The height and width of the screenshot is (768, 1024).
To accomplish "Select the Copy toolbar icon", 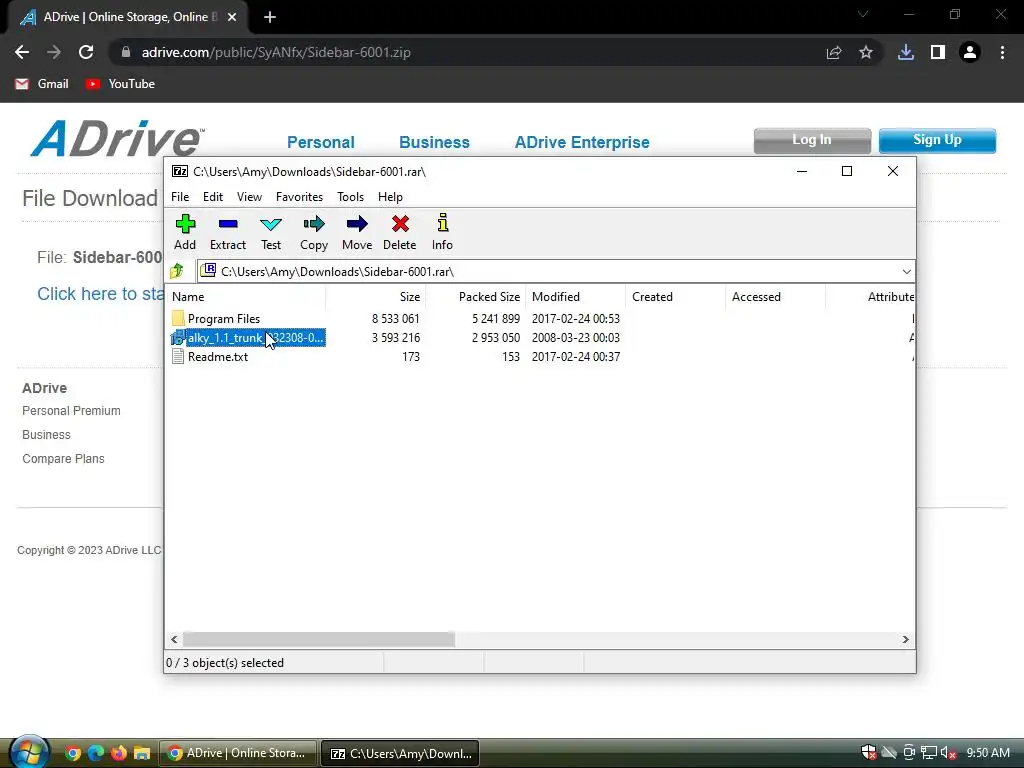I will 313,224.
